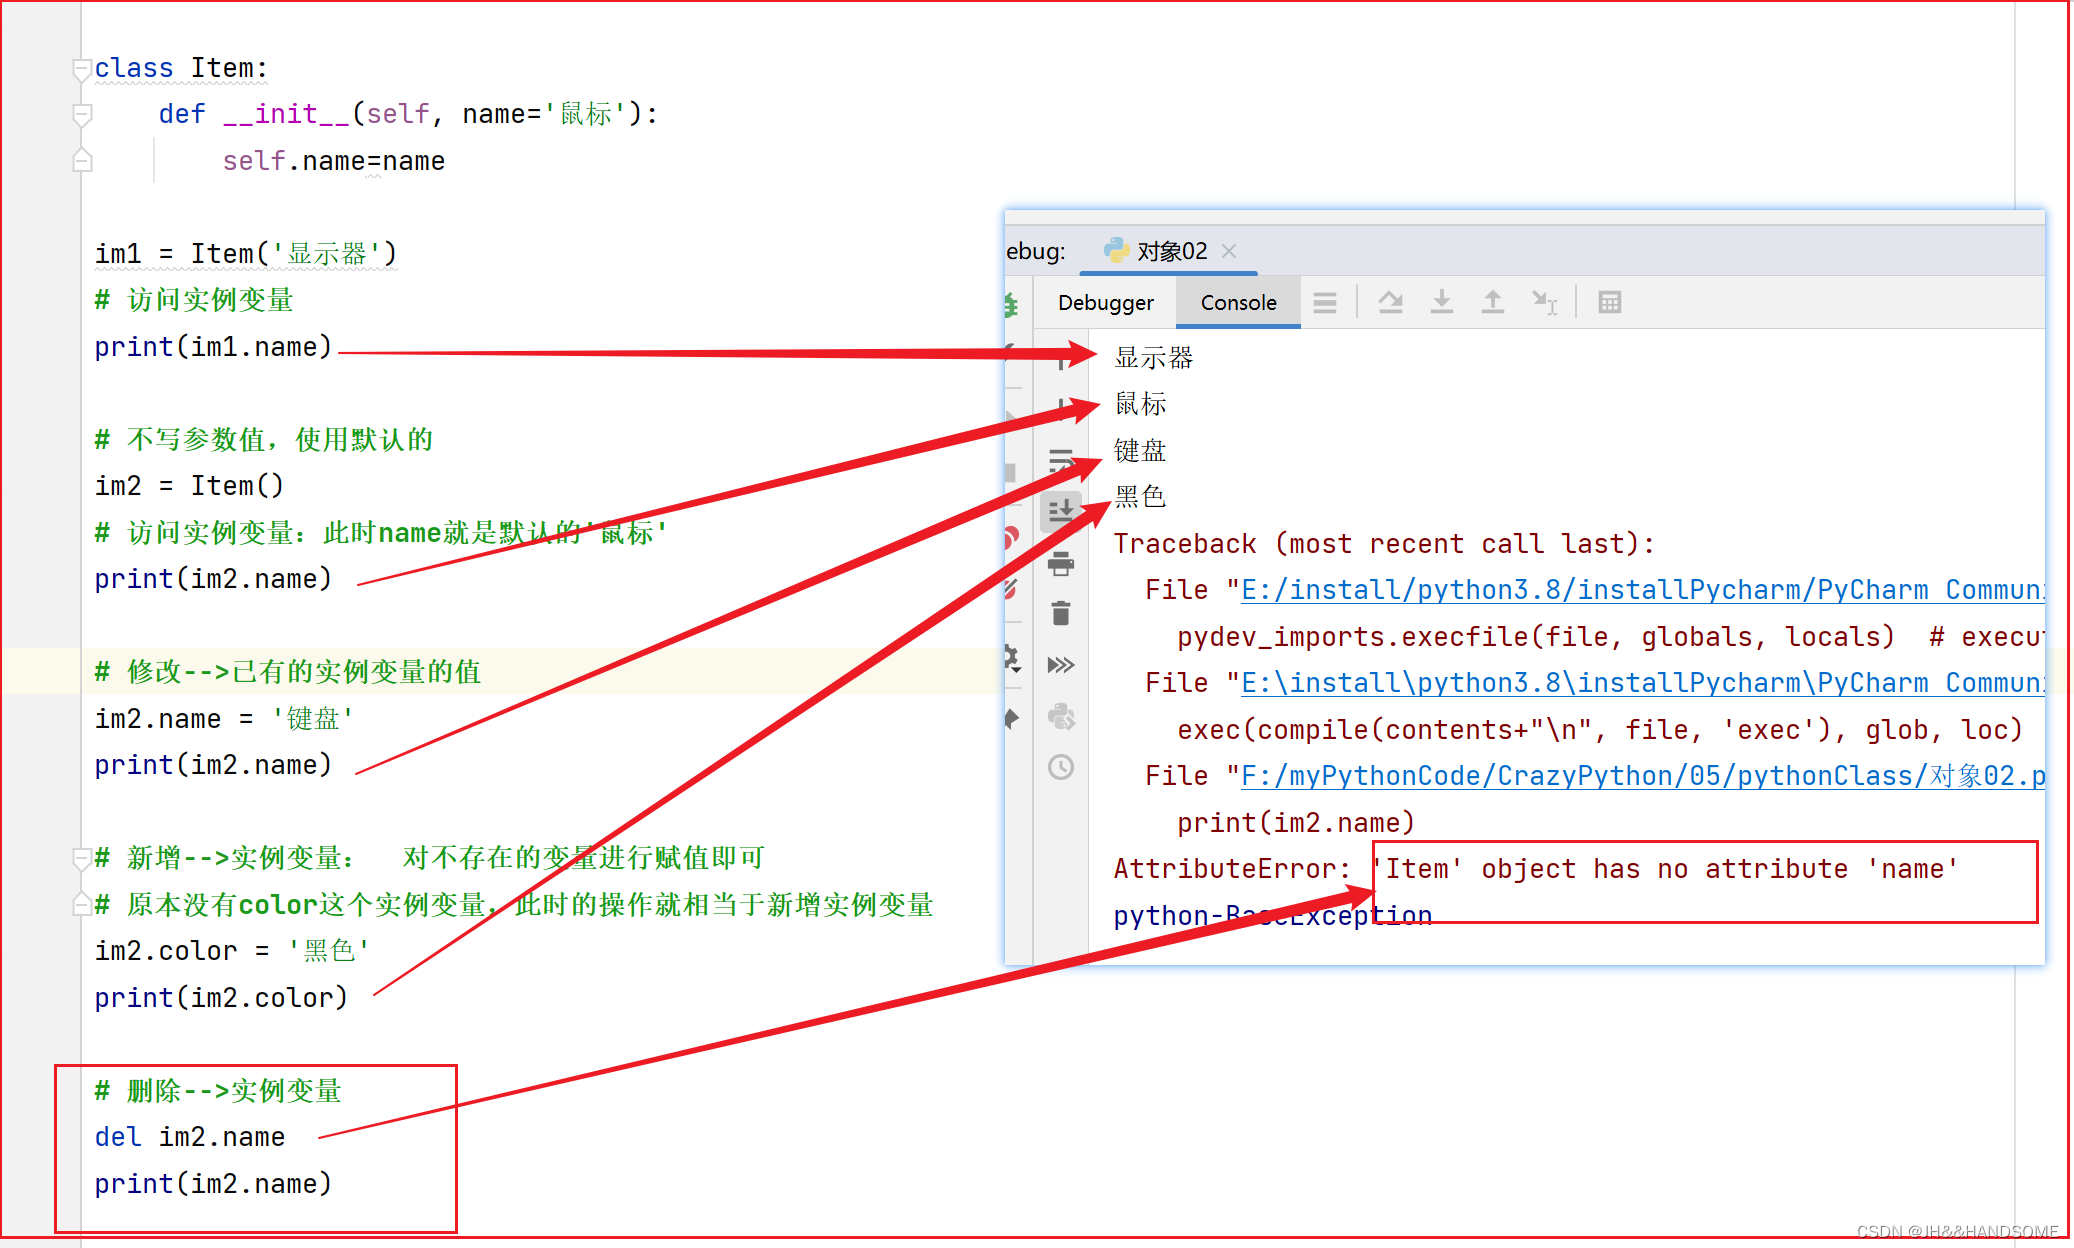
Task: Click the greyed Python console icon
Action: pos(1061,716)
